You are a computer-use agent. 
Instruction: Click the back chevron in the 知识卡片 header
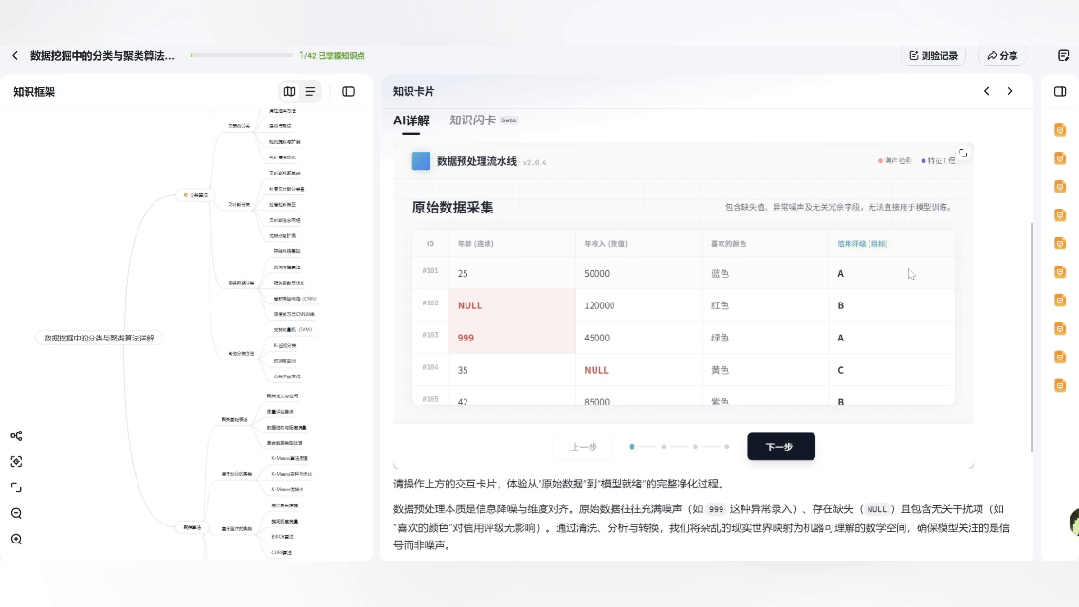(x=987, y=91)
